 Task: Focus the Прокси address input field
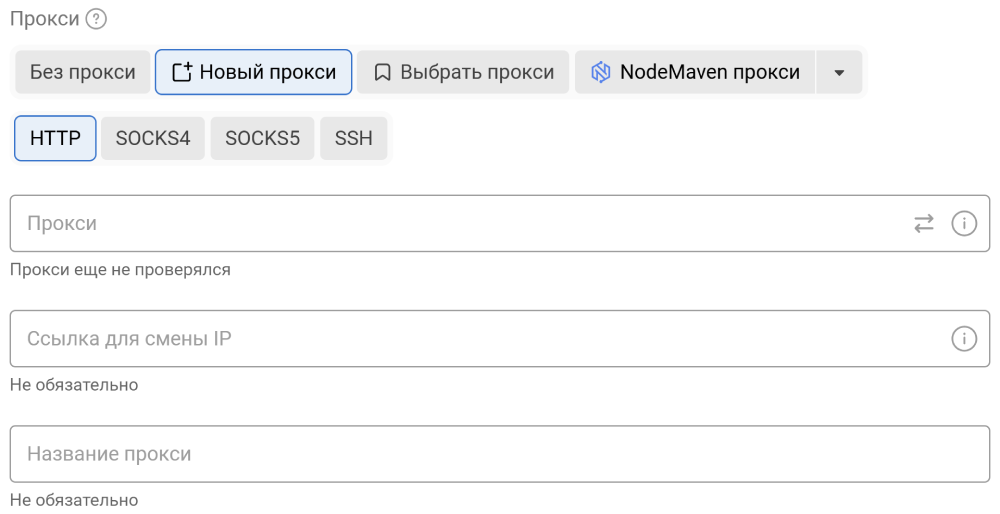[450, 224]
